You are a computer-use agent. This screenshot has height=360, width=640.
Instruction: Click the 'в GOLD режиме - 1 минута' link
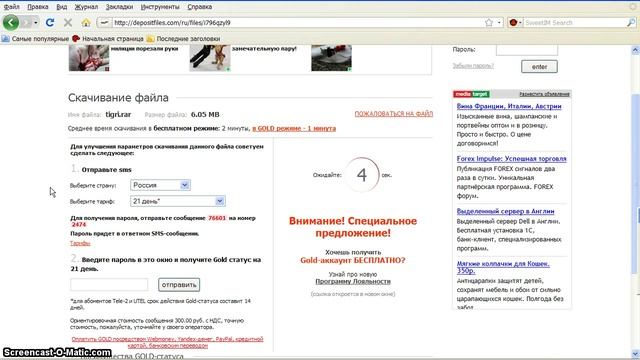point(294,128)
